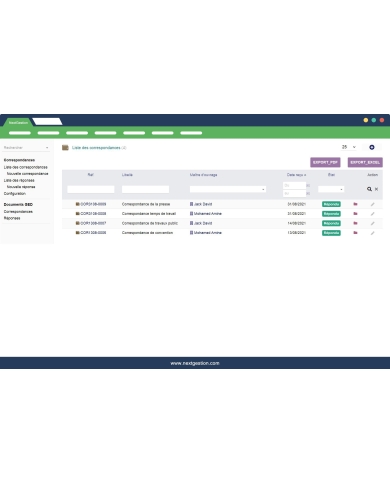Screen dimensions: 390x484
Task: Click the calendar icon next to Du date field
Action: click(308, 185)
